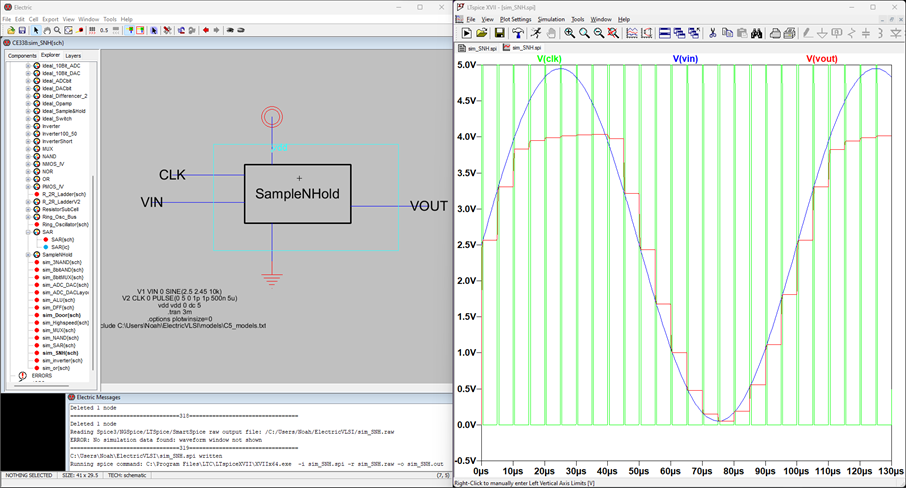Expand the MUX tree node
The height and width of the screenshot is (488, 906).
28,148
